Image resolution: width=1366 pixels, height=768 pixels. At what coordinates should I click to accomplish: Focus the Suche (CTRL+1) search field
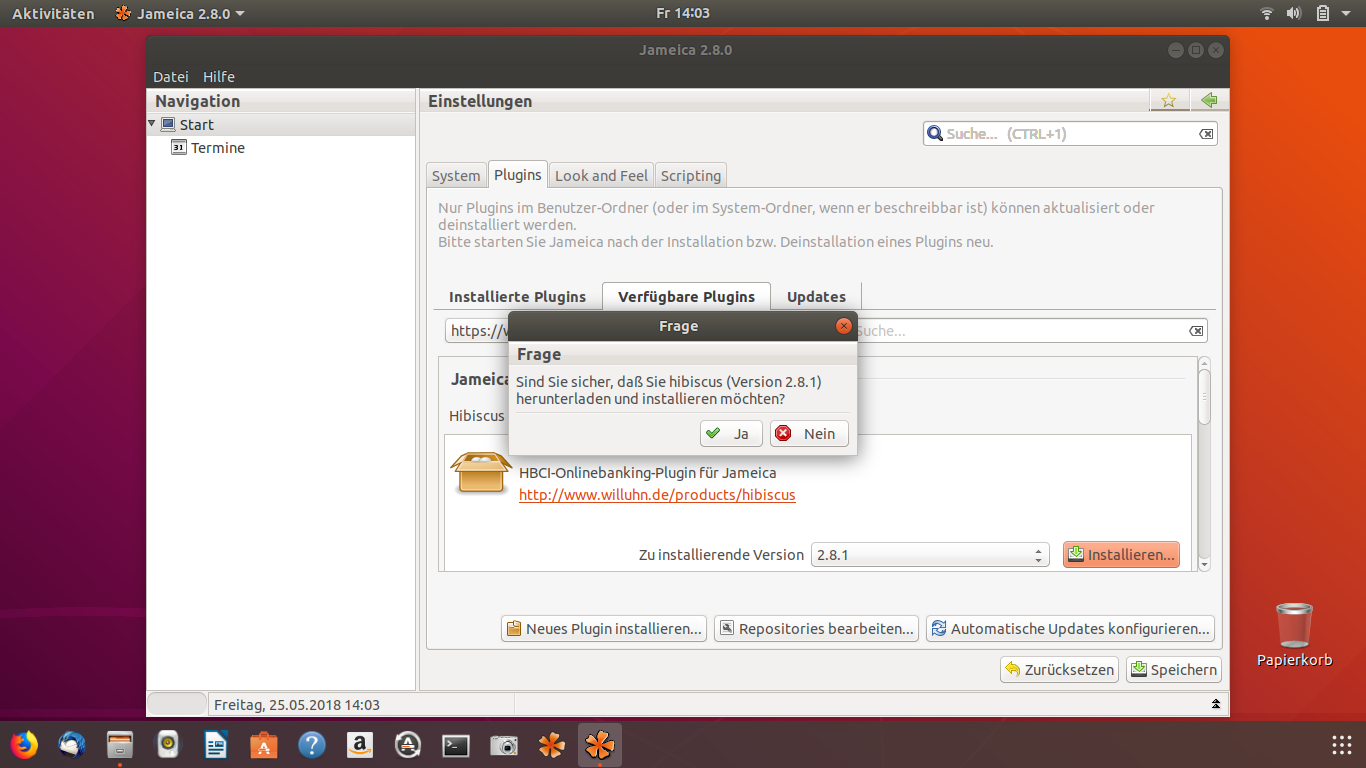click(1070, 133)
